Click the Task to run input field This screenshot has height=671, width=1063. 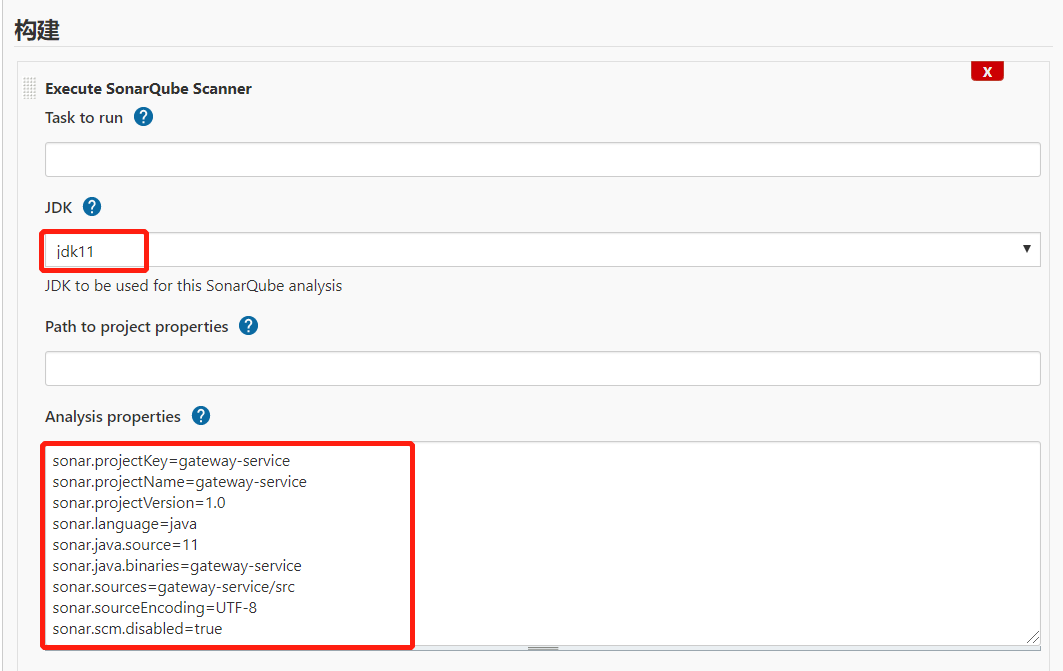point(542,159)
